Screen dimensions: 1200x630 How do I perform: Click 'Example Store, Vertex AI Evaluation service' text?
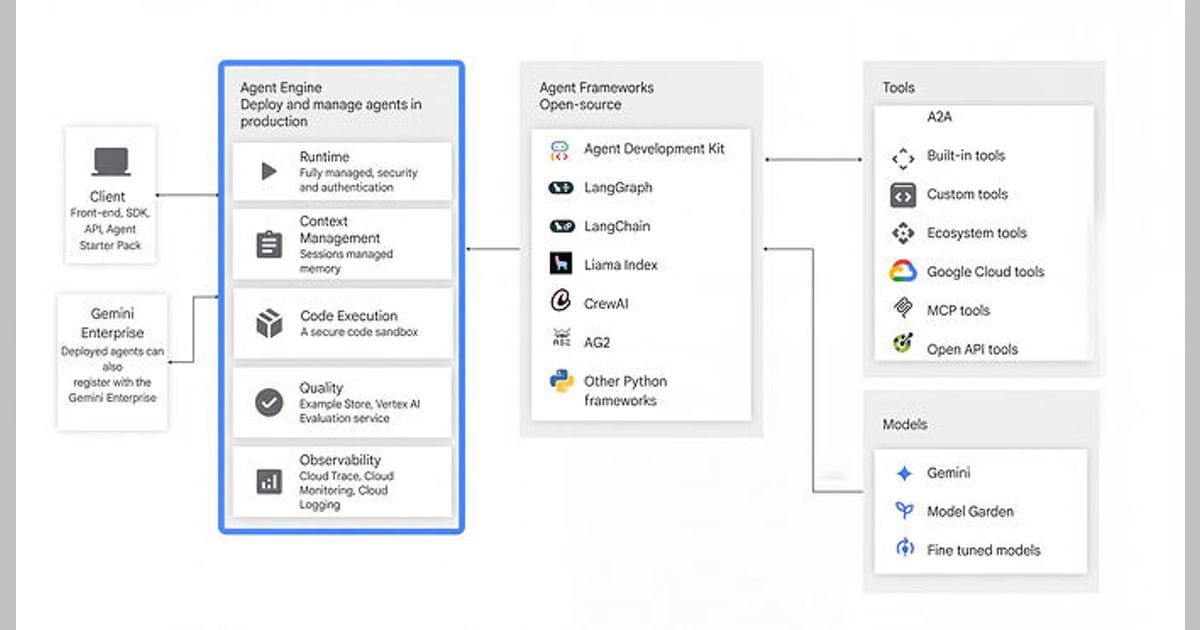pos(360,411)
